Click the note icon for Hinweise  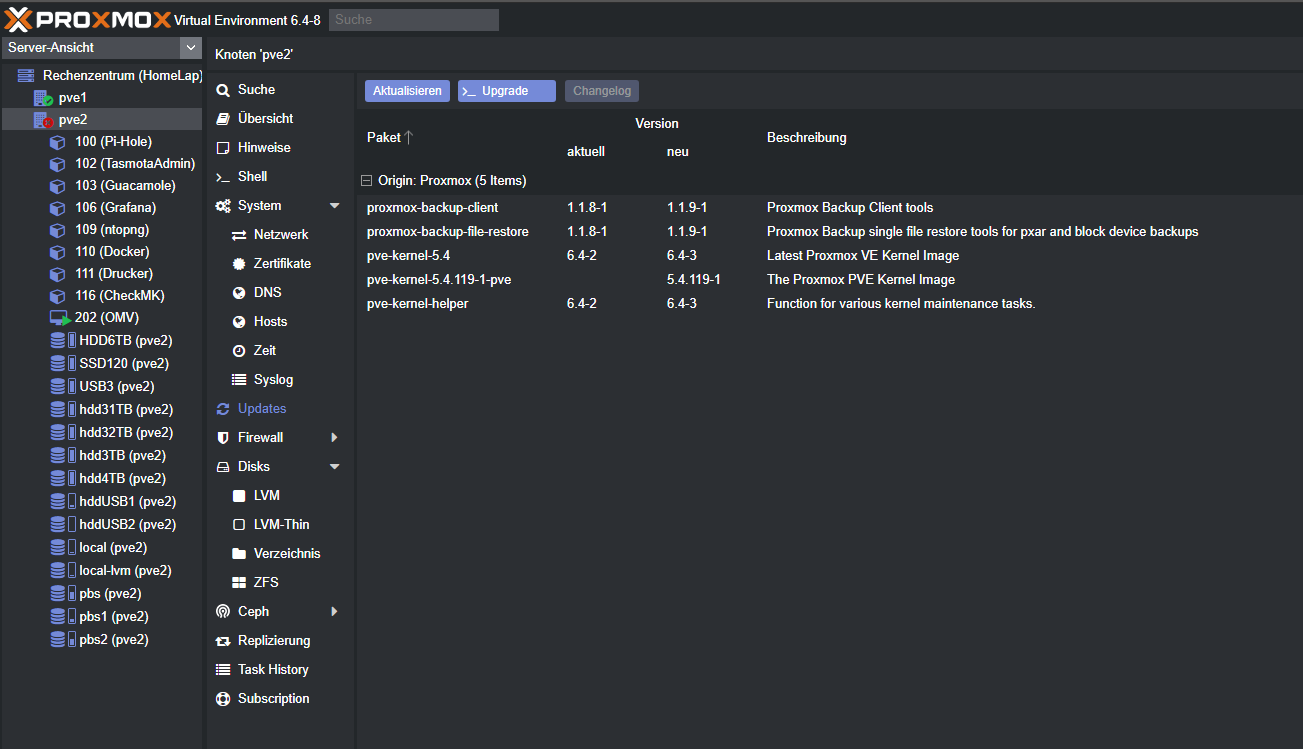pos(223,148)
